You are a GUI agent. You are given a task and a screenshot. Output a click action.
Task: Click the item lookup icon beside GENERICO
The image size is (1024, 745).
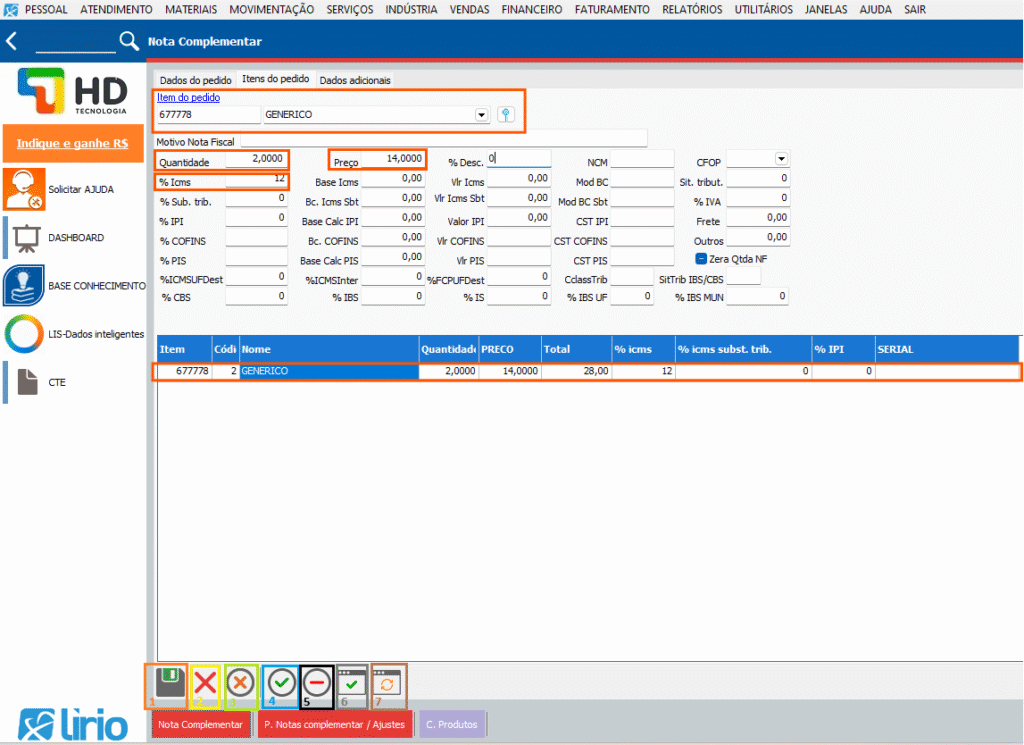[506, 115]
